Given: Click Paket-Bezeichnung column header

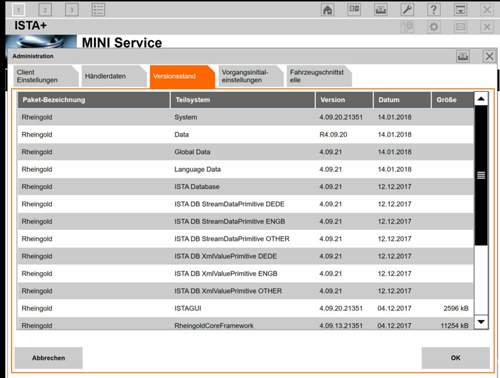Looking at the screenshot, I should pyautogui.click(x=93, y=100).
